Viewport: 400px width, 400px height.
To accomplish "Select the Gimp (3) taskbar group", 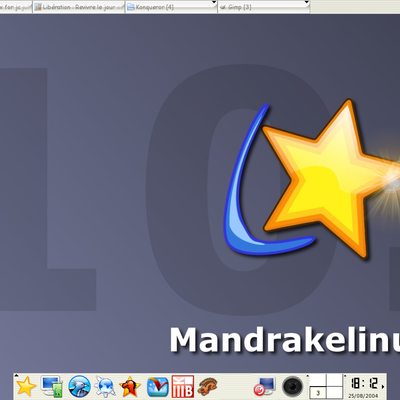I will tap(264, 7).
